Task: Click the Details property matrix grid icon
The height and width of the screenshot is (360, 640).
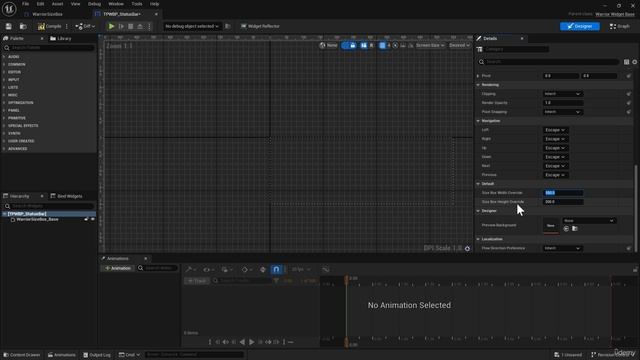Action: (626, 62)
